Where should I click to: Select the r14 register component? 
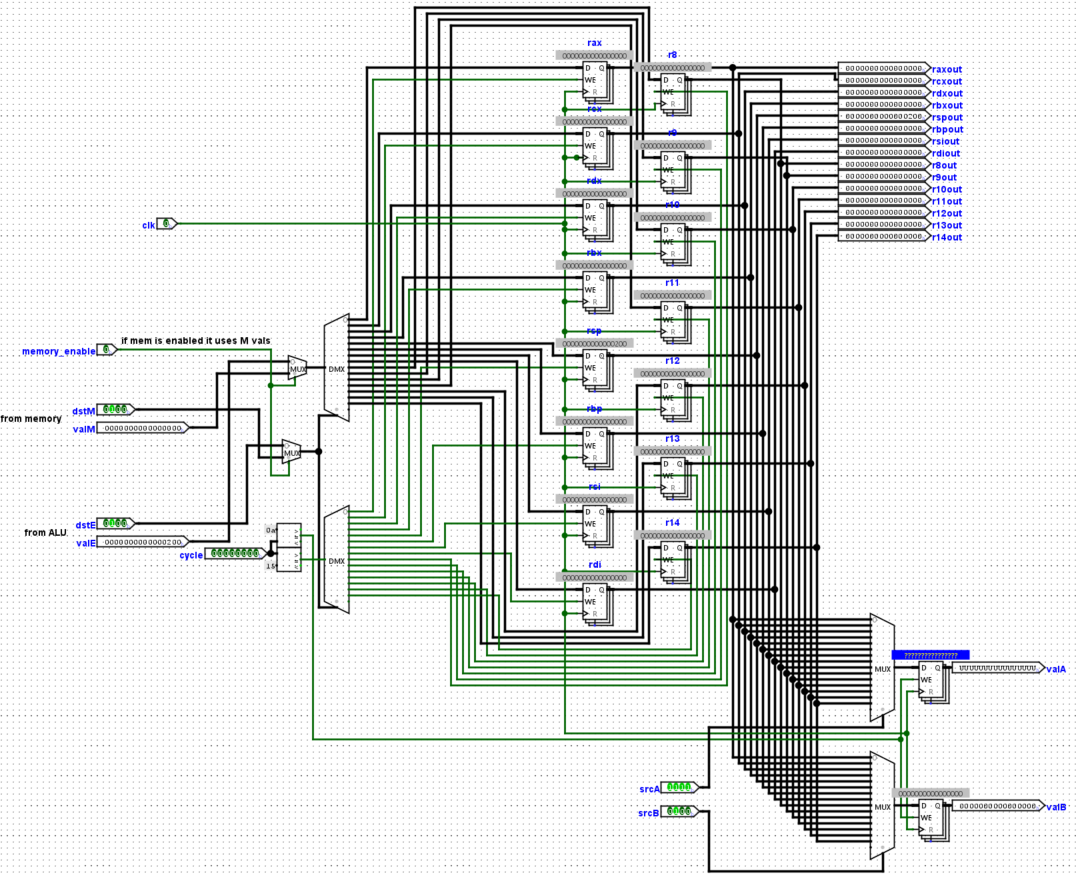tap(674, 562)
